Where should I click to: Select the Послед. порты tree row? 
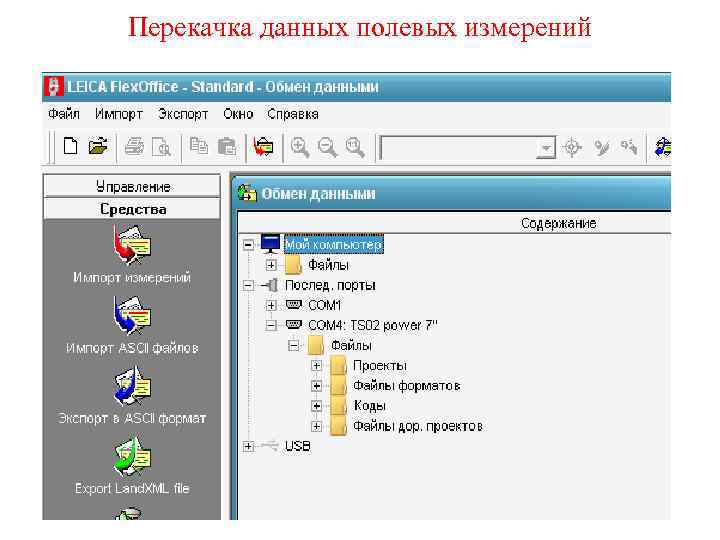(330, 285)
